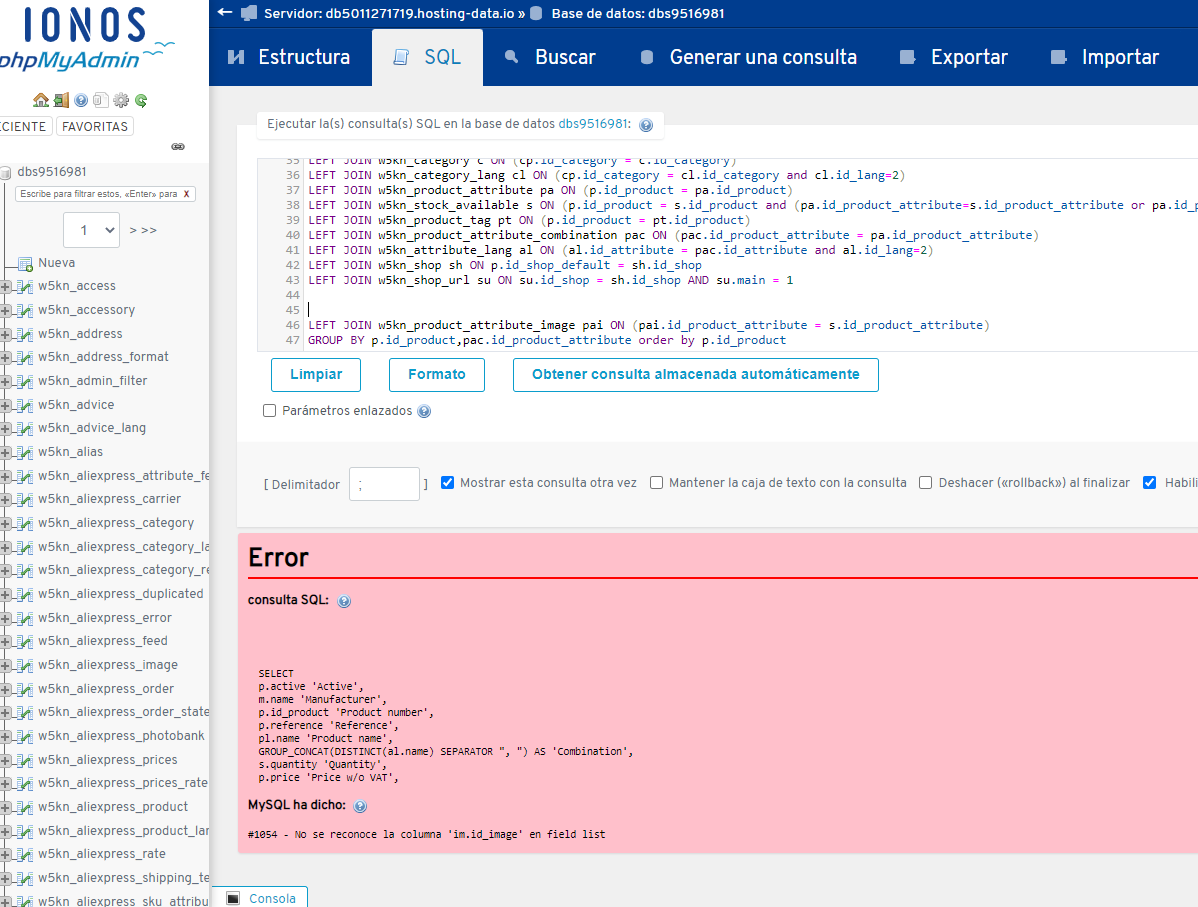The width and height of the screenshot is (1198, 907).
Task: Click the Formato button
Action: coord(436,374)
